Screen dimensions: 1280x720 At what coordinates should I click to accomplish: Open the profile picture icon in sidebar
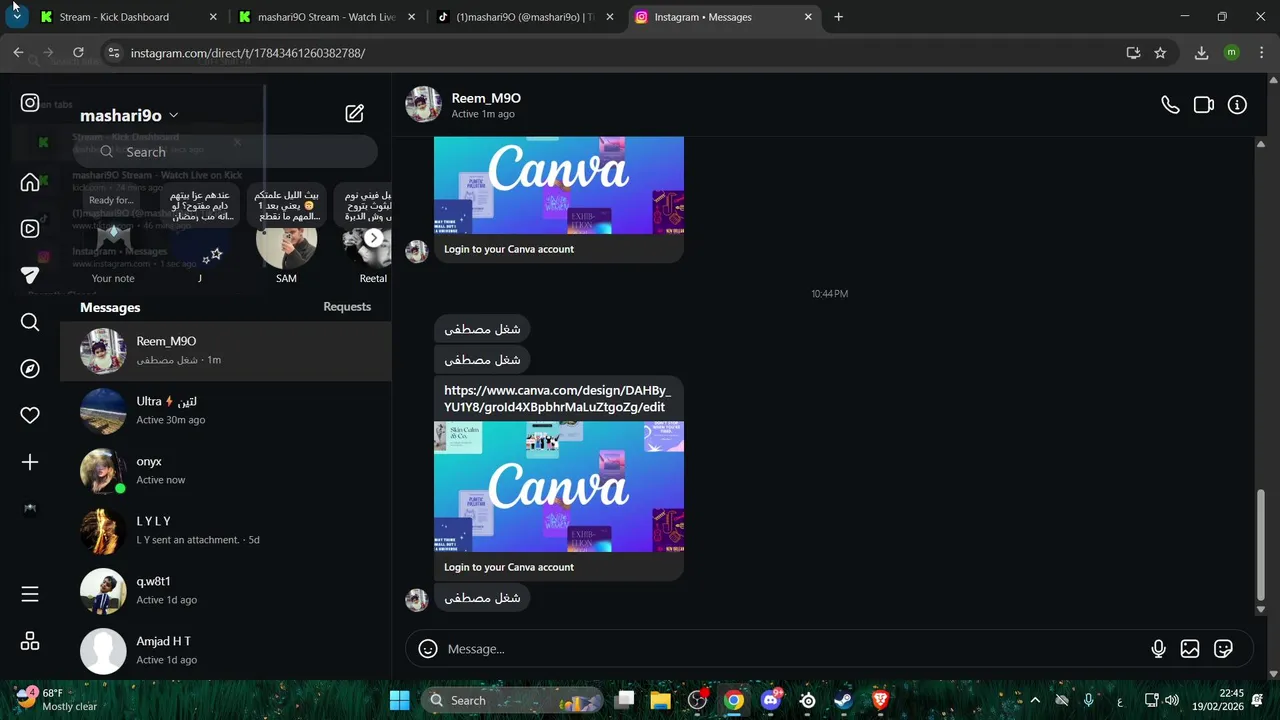click(30, 508)
